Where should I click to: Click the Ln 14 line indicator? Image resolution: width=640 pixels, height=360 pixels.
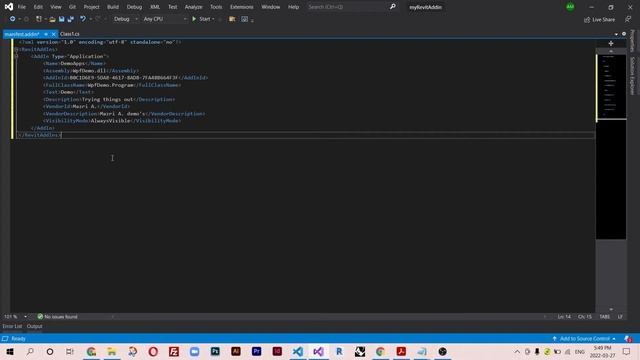(564, 317)
